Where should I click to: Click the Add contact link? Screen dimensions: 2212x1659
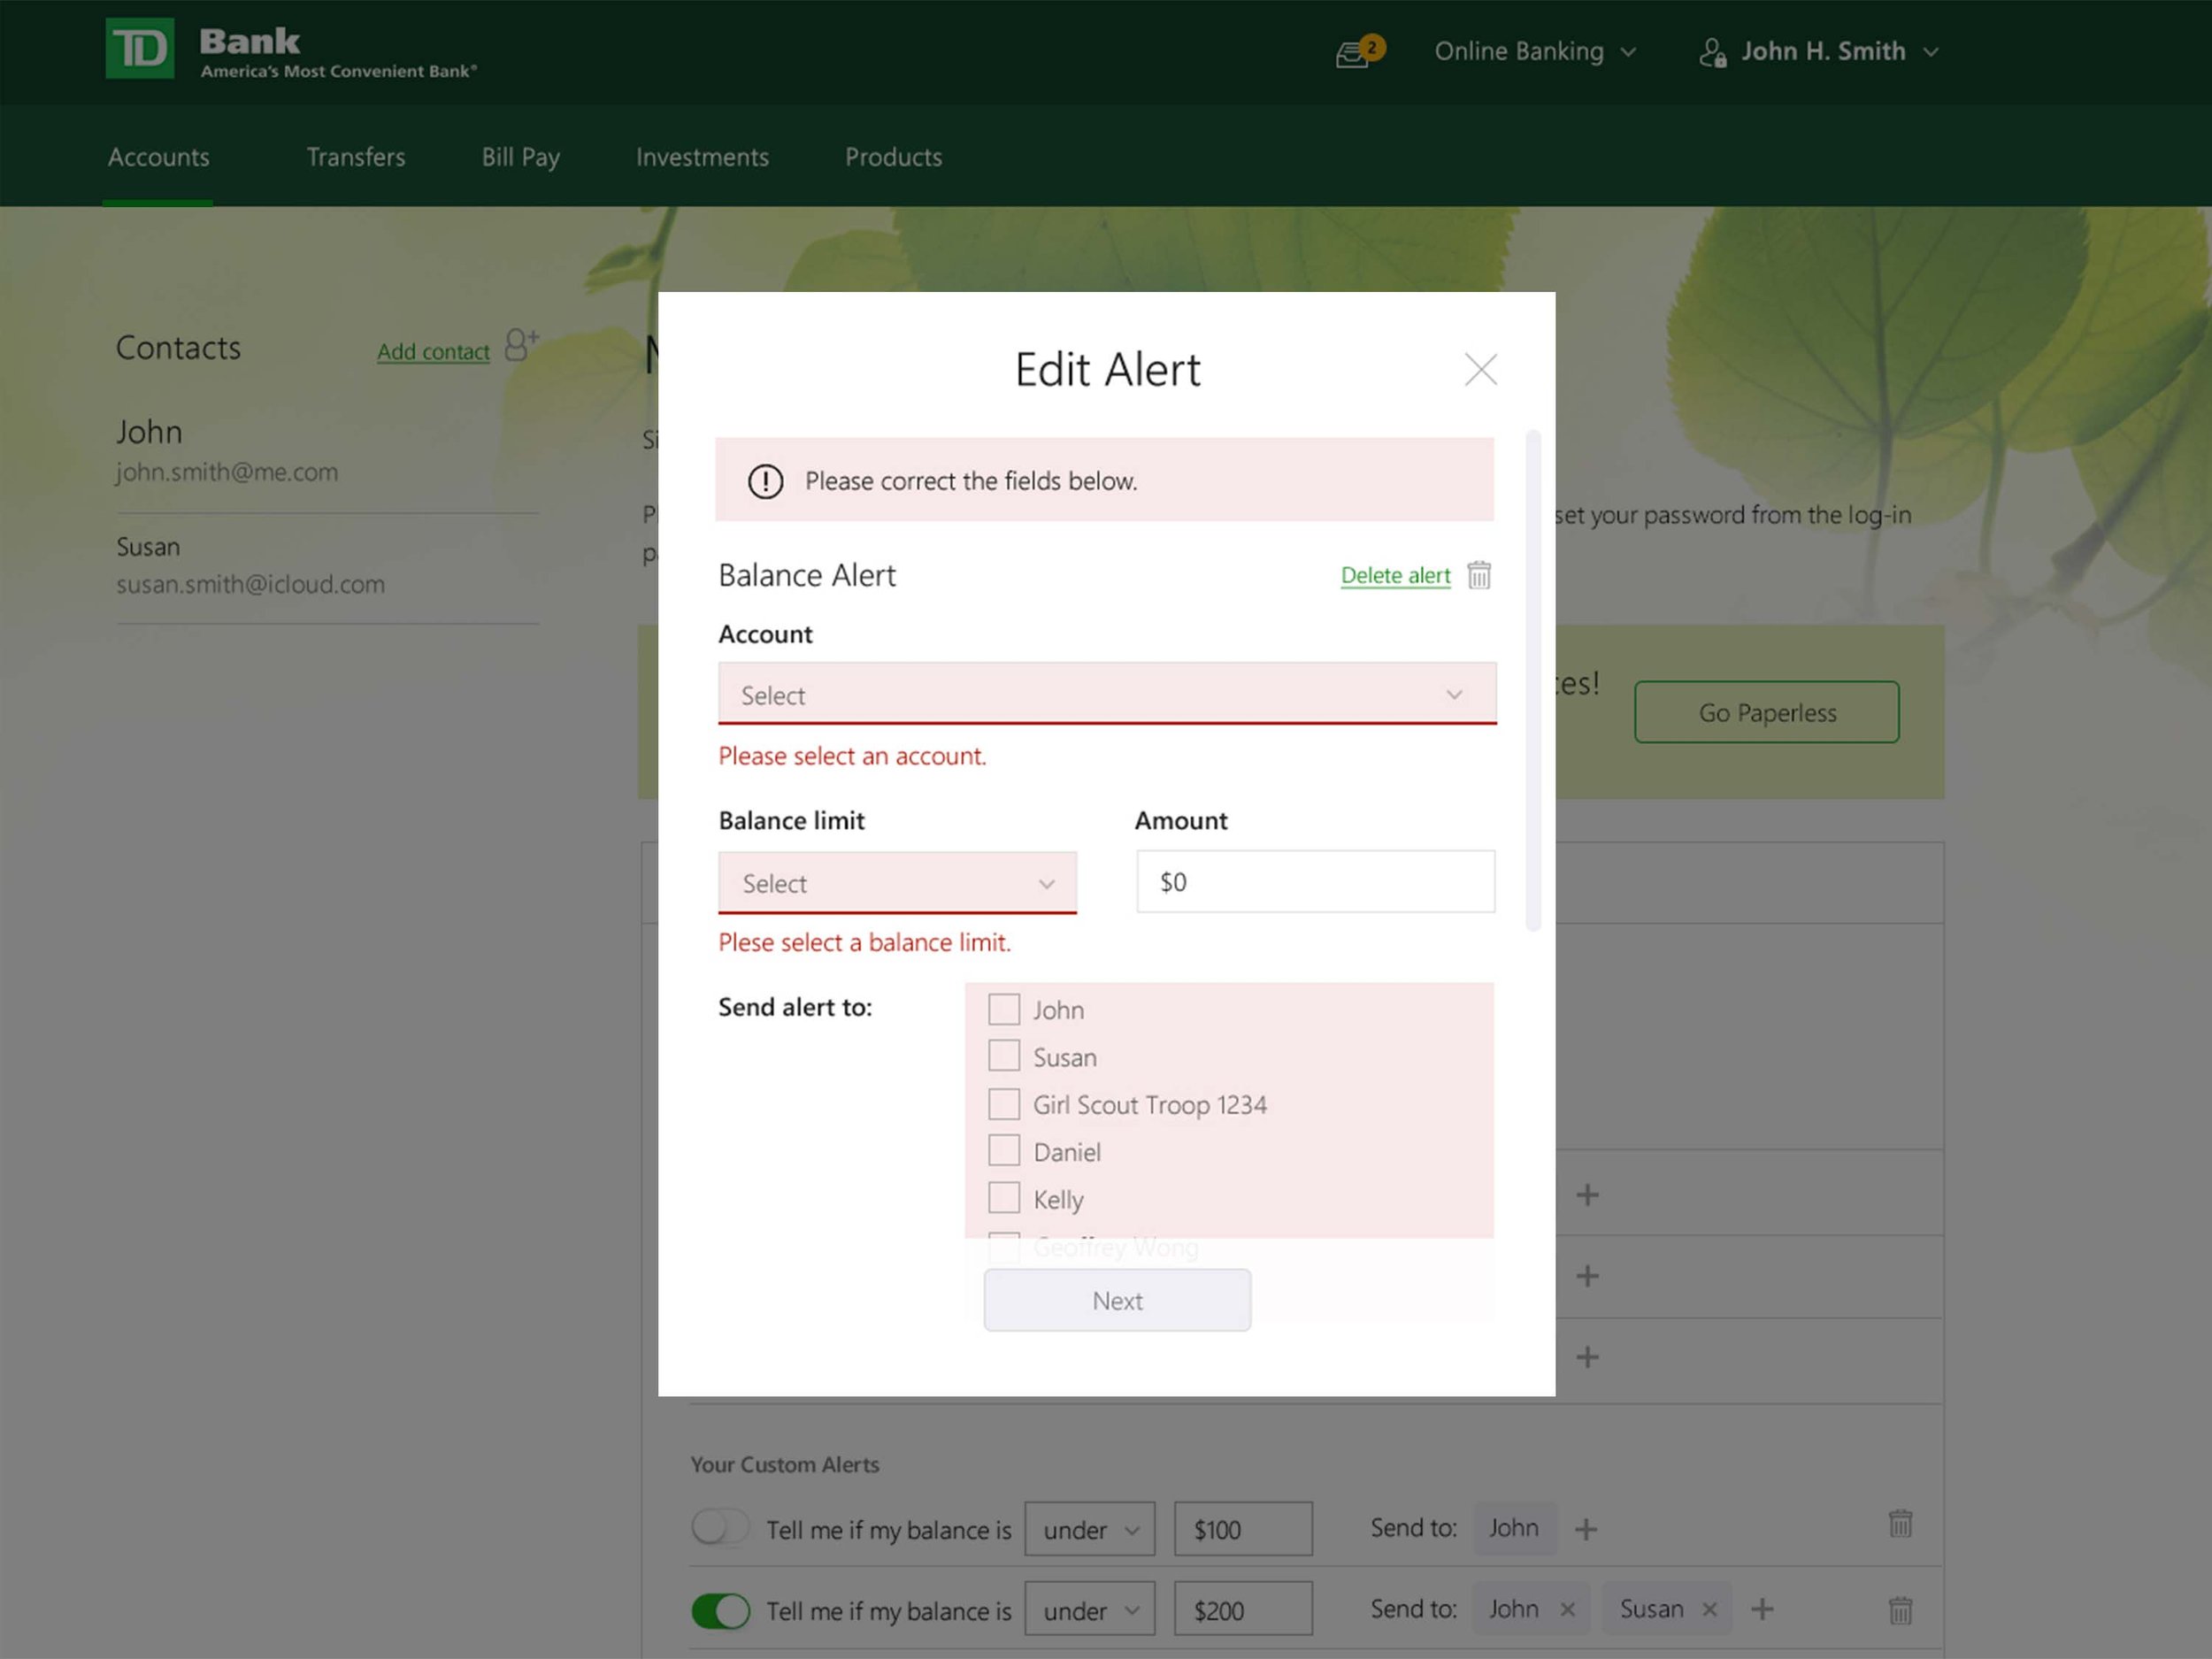433,351
